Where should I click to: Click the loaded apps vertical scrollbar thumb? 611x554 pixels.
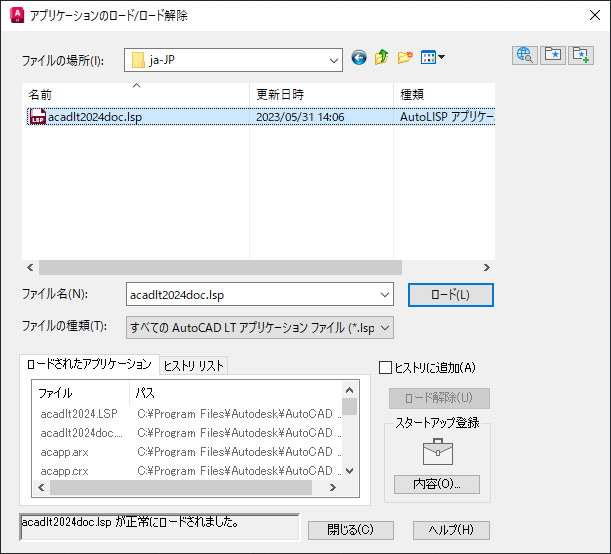coord(350,407)
